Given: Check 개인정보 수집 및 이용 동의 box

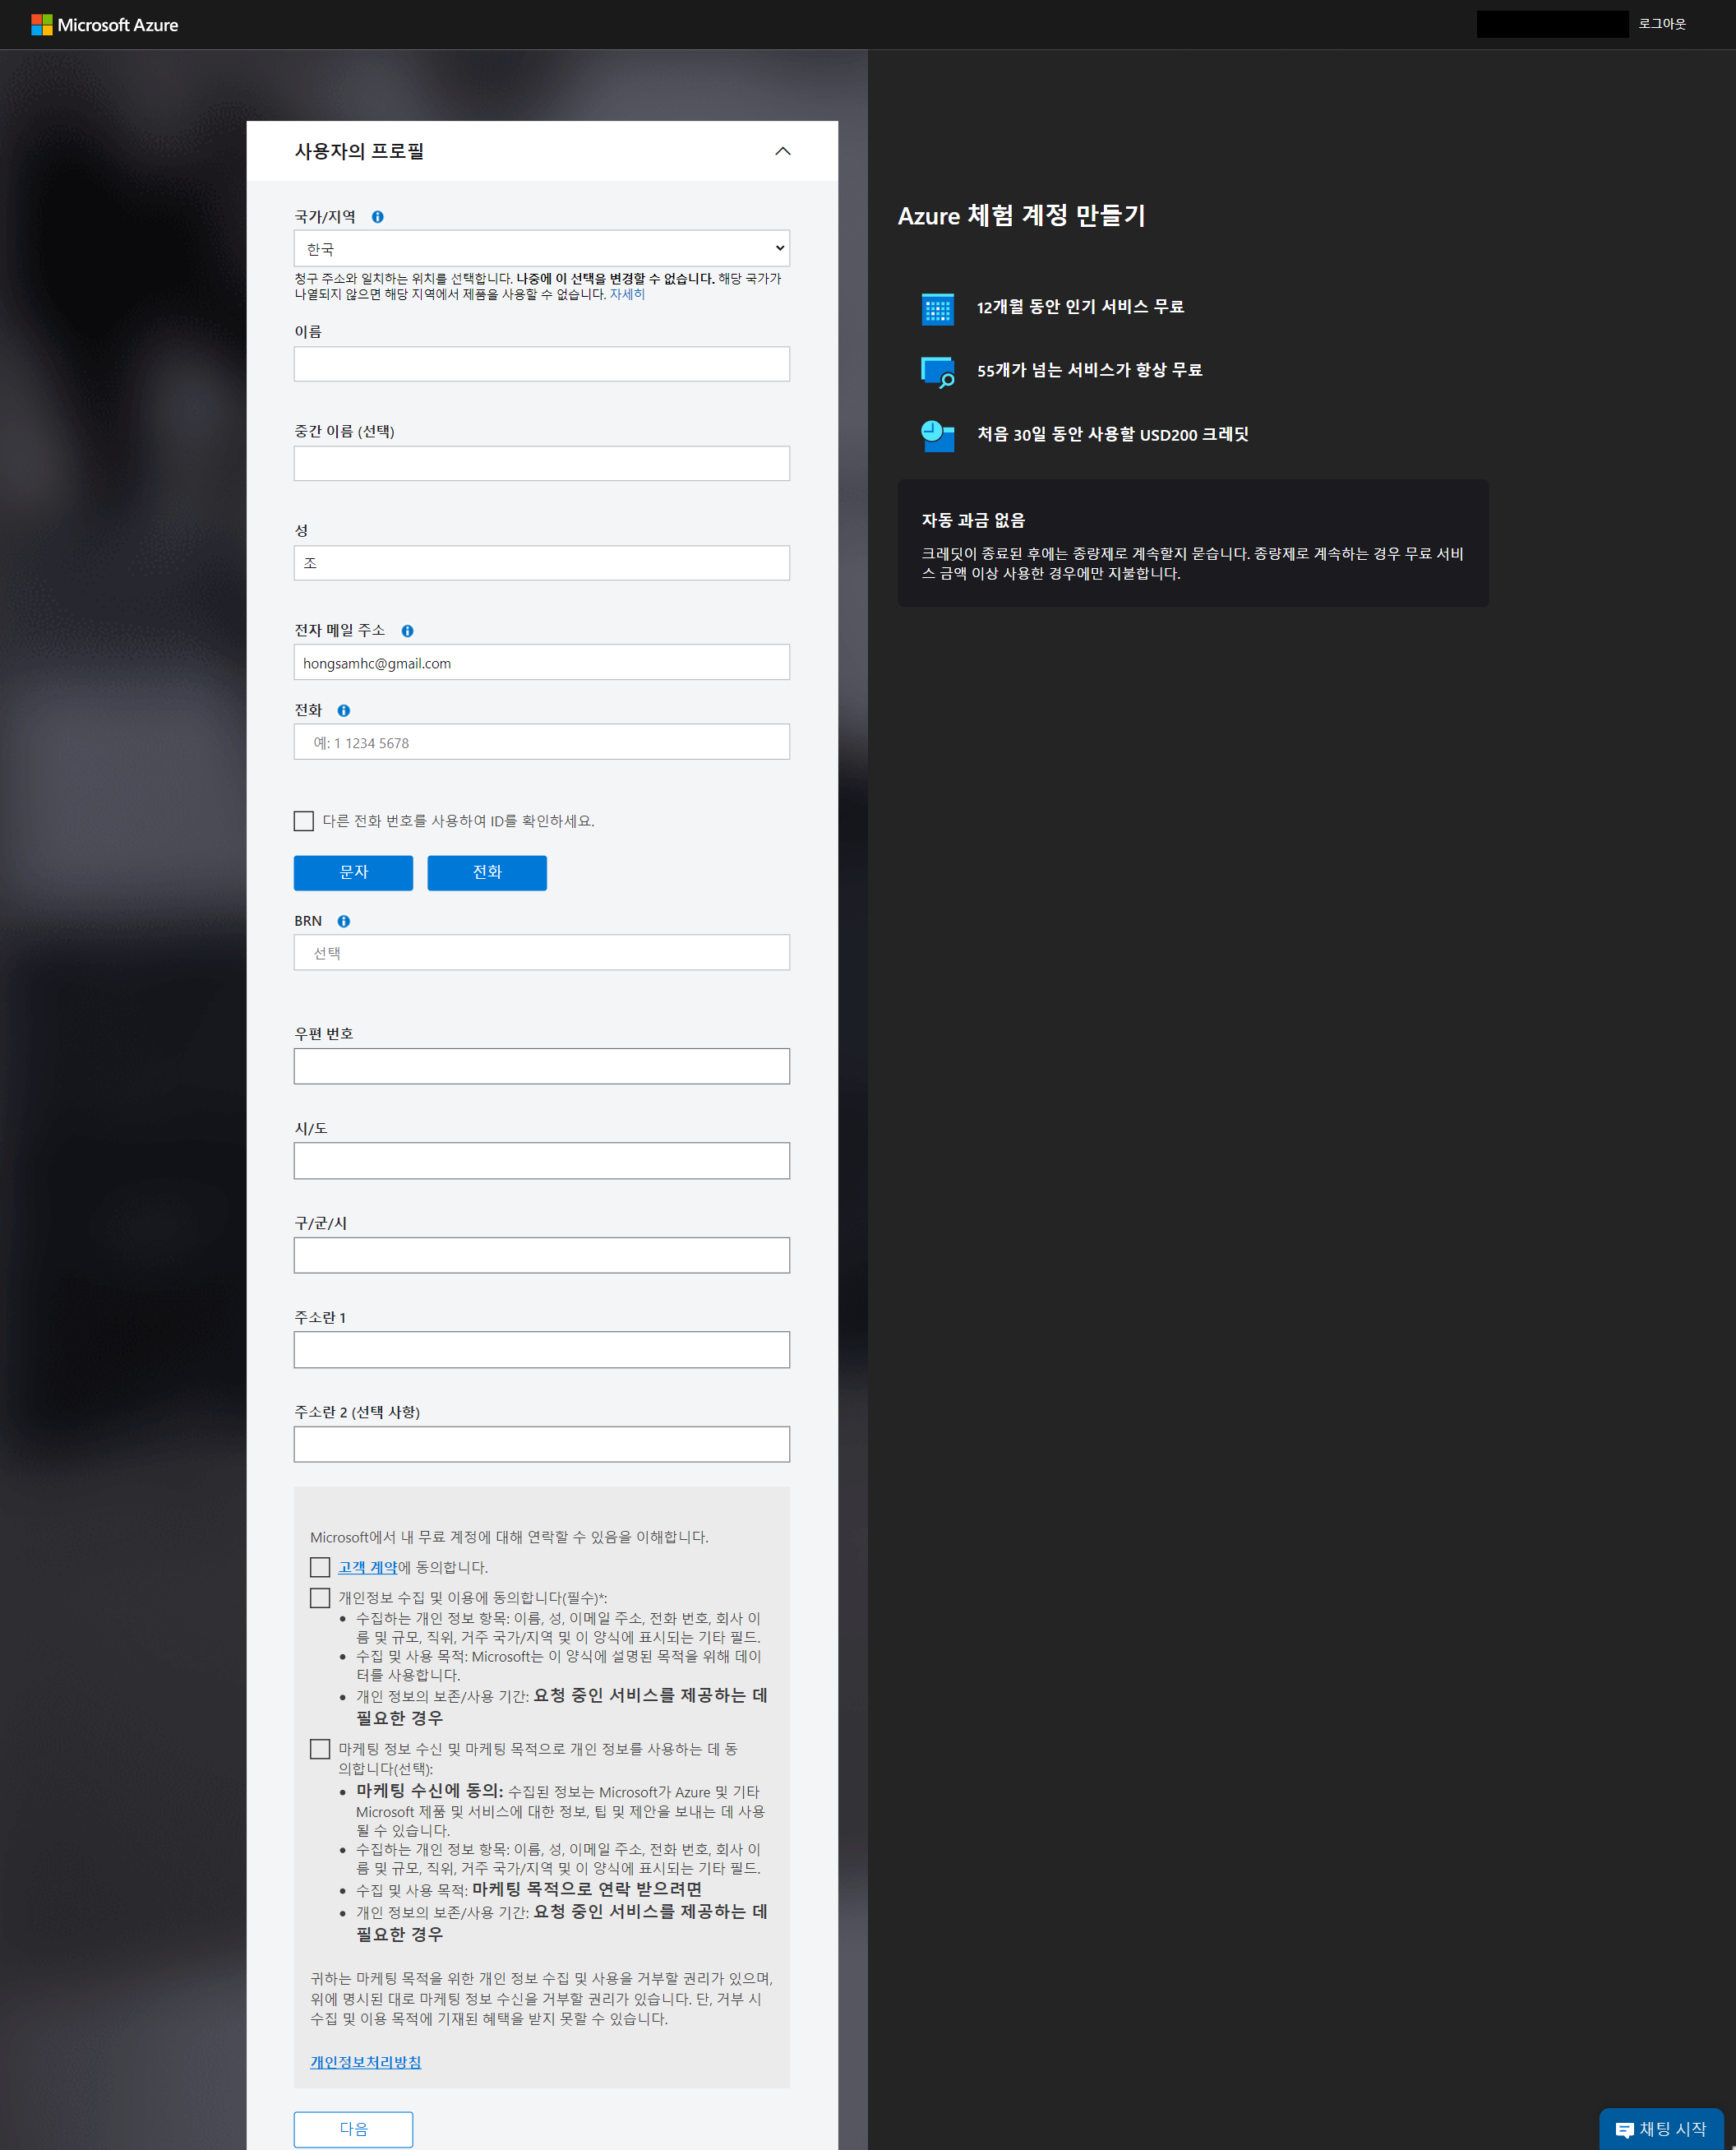Looking at the screenshot, I should tap(320, 1598).
